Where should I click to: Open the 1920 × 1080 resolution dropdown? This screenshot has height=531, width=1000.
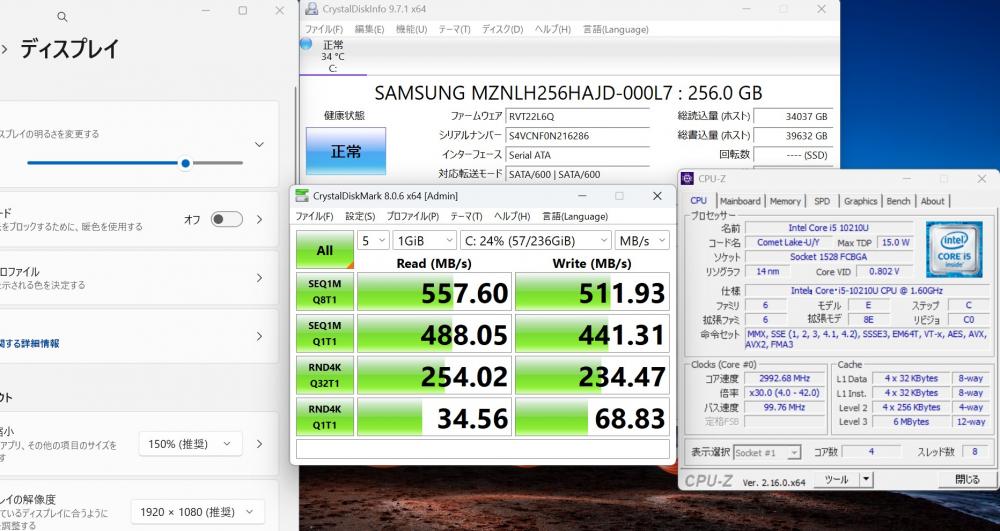pos(198,512)
